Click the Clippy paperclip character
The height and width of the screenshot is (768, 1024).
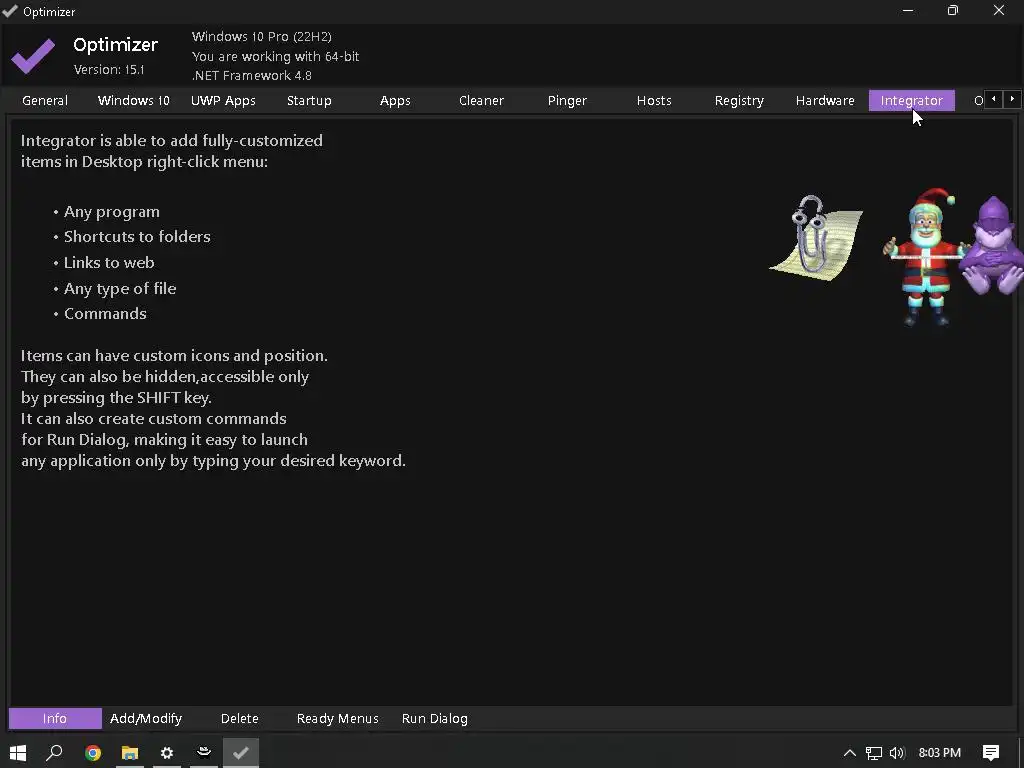[816, 238]
